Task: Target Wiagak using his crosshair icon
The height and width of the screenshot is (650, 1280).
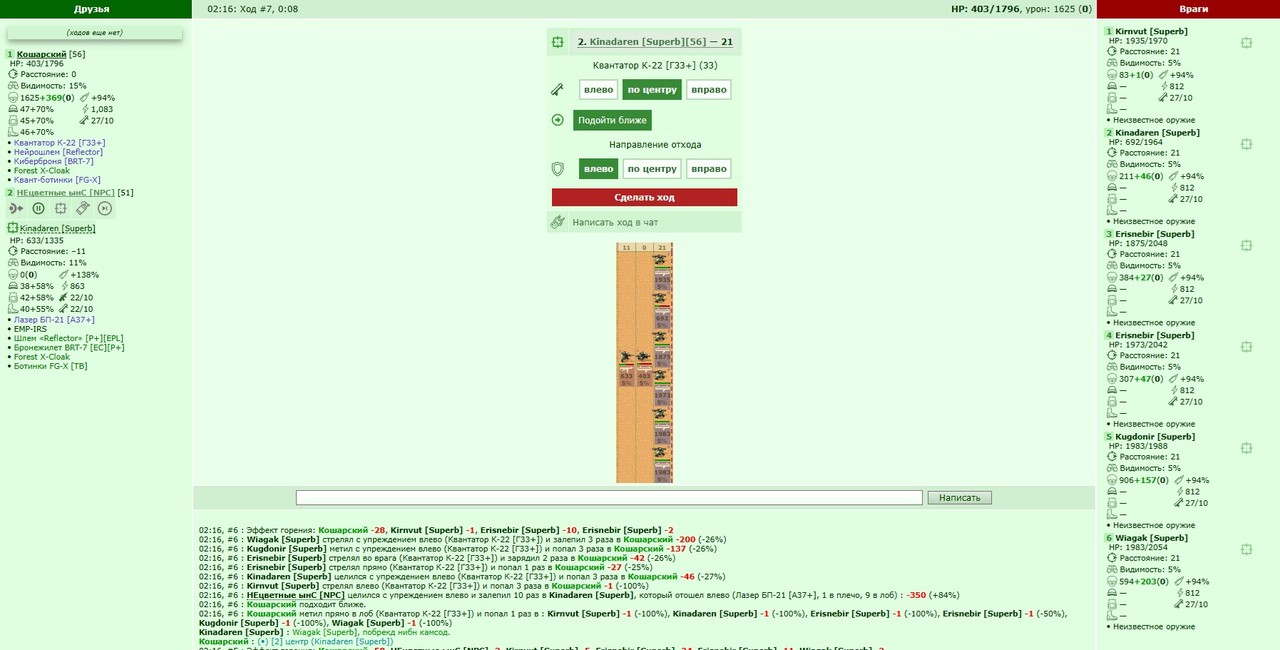Action: (x=1246, y=549)
